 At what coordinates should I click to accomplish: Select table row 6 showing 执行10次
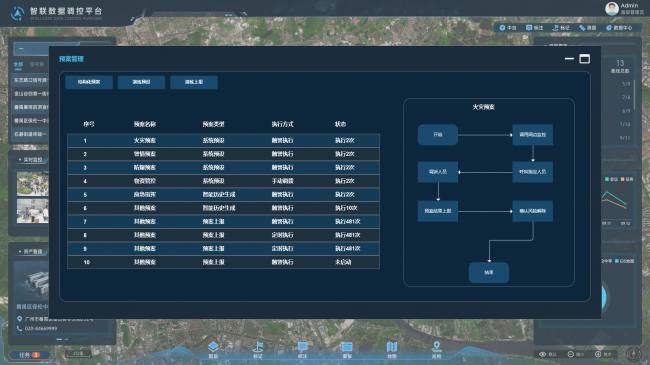click(223, 208)
